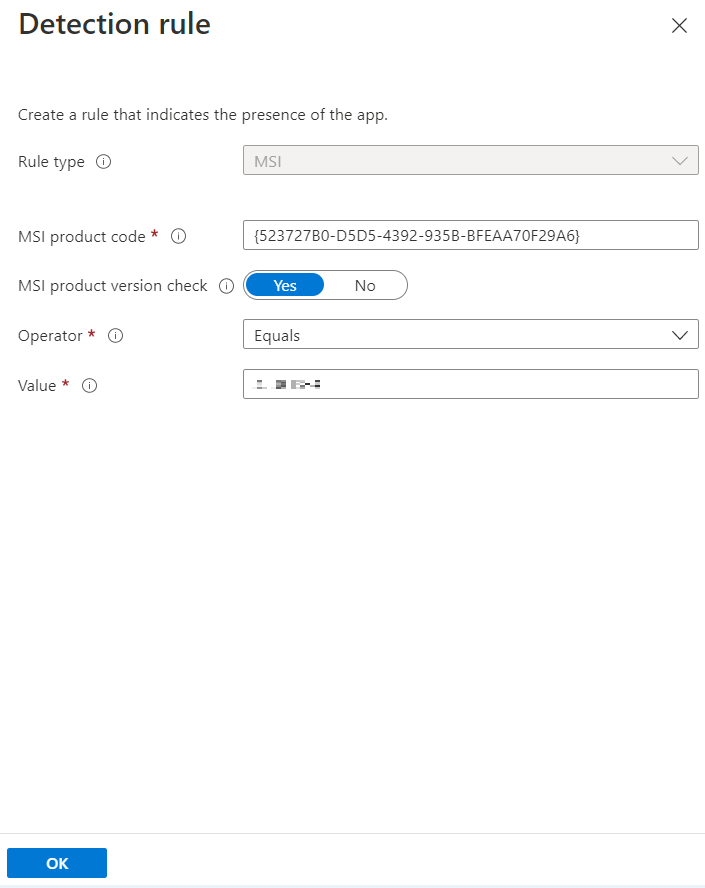Expand the Operator chevron arrow
705x888 pixels.
tap(680, 335)
